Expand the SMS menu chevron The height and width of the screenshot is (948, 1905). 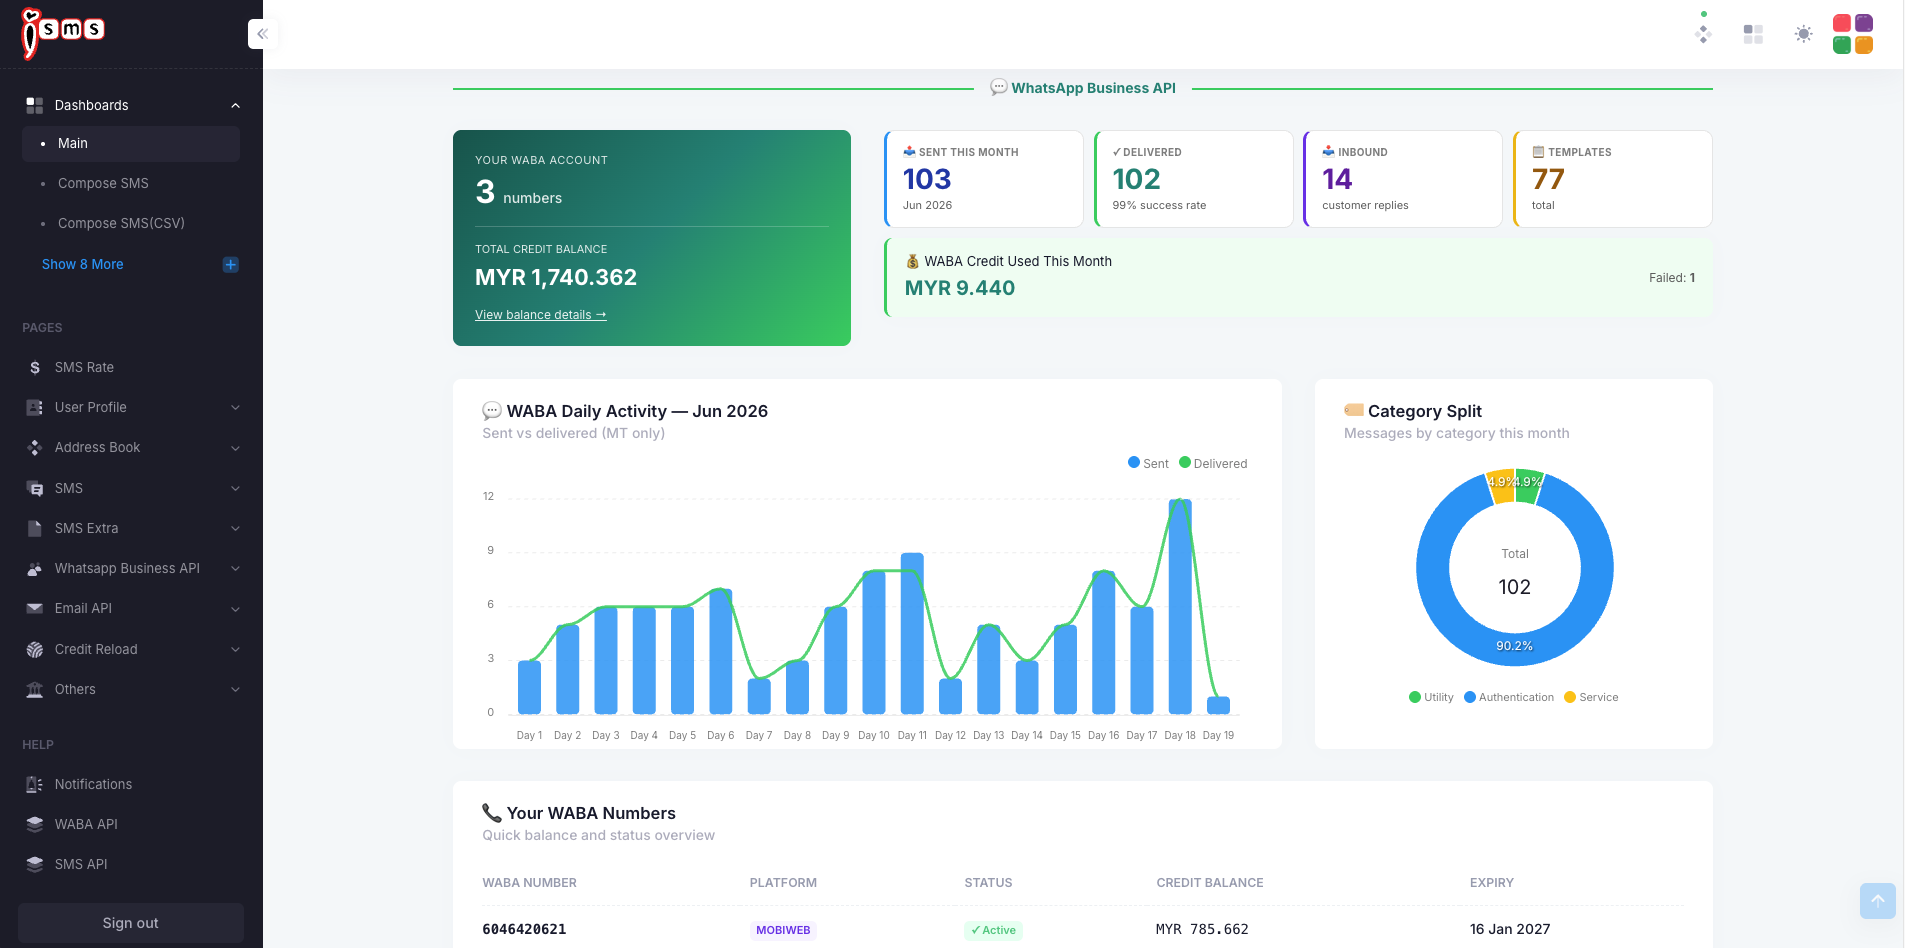[x=236, y=489]
